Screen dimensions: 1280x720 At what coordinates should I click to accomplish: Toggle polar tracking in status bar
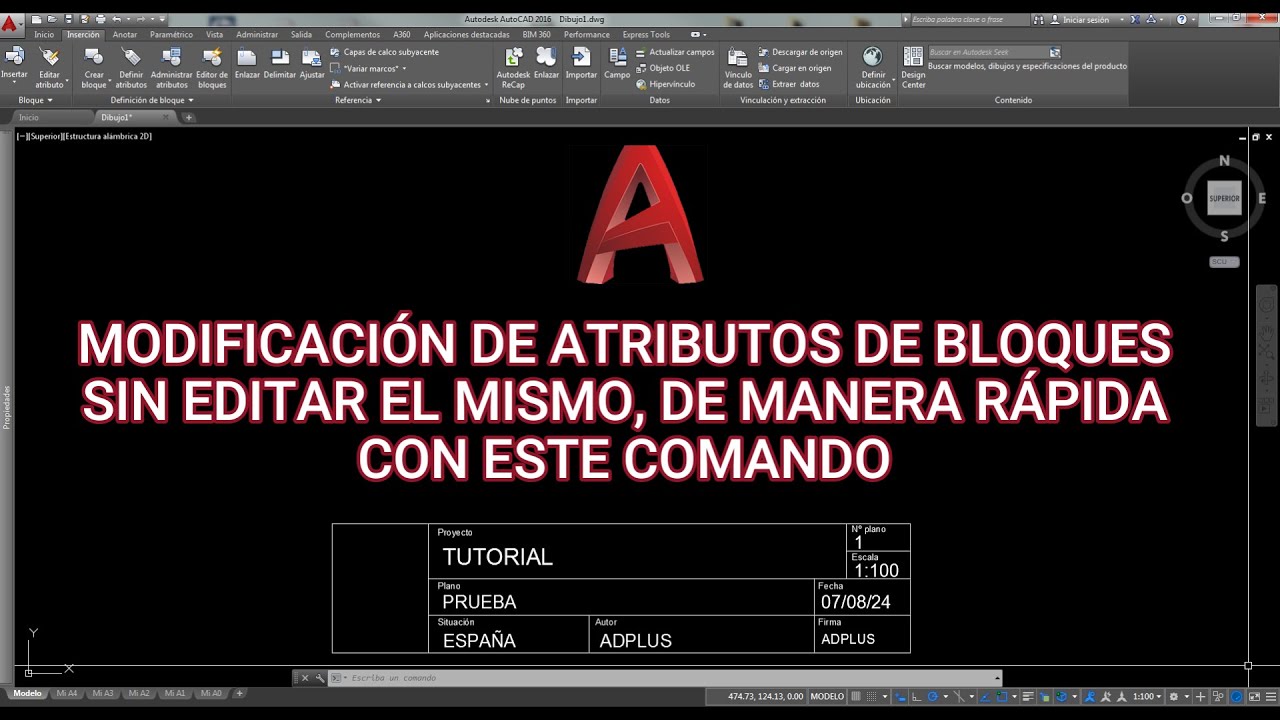point(933,696)
